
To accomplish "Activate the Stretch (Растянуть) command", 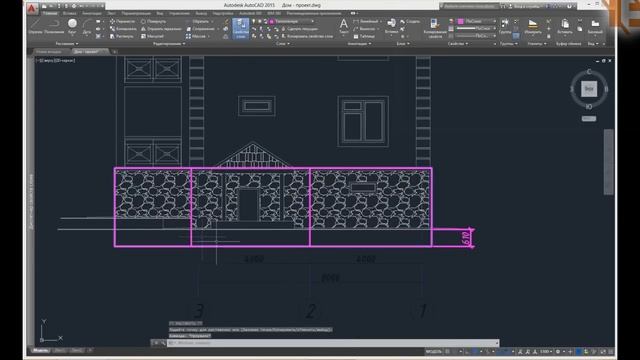I will click(x=122, y=36).
